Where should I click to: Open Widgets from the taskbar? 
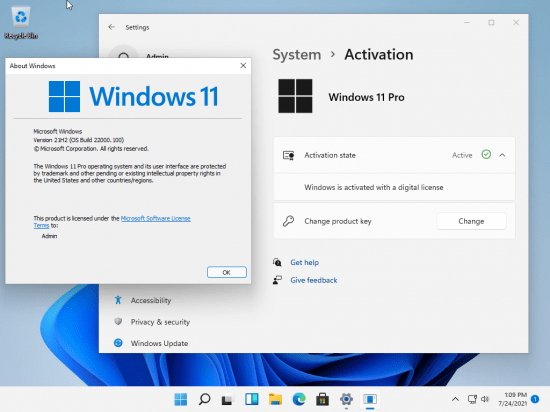tap(251, 399)
